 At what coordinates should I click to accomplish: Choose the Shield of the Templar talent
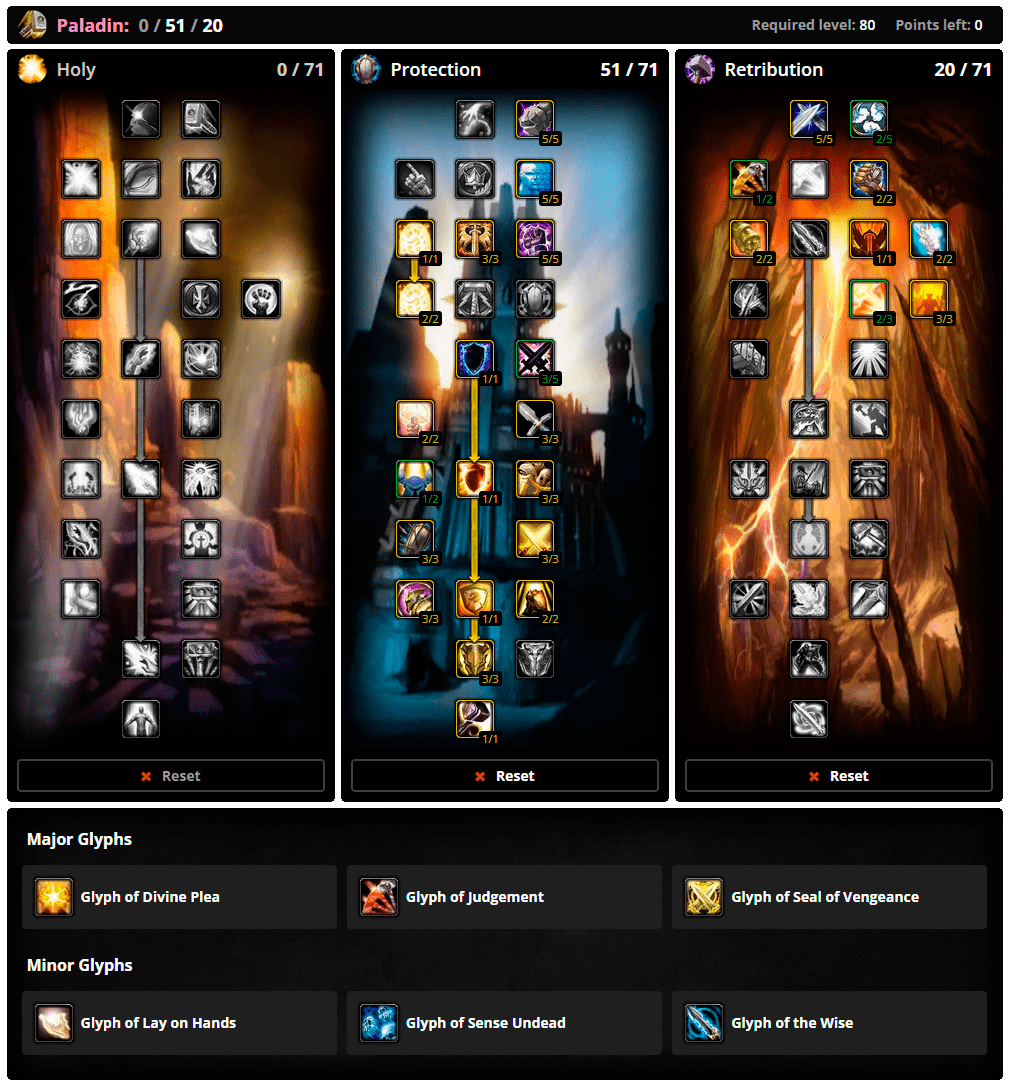point(475,659)
